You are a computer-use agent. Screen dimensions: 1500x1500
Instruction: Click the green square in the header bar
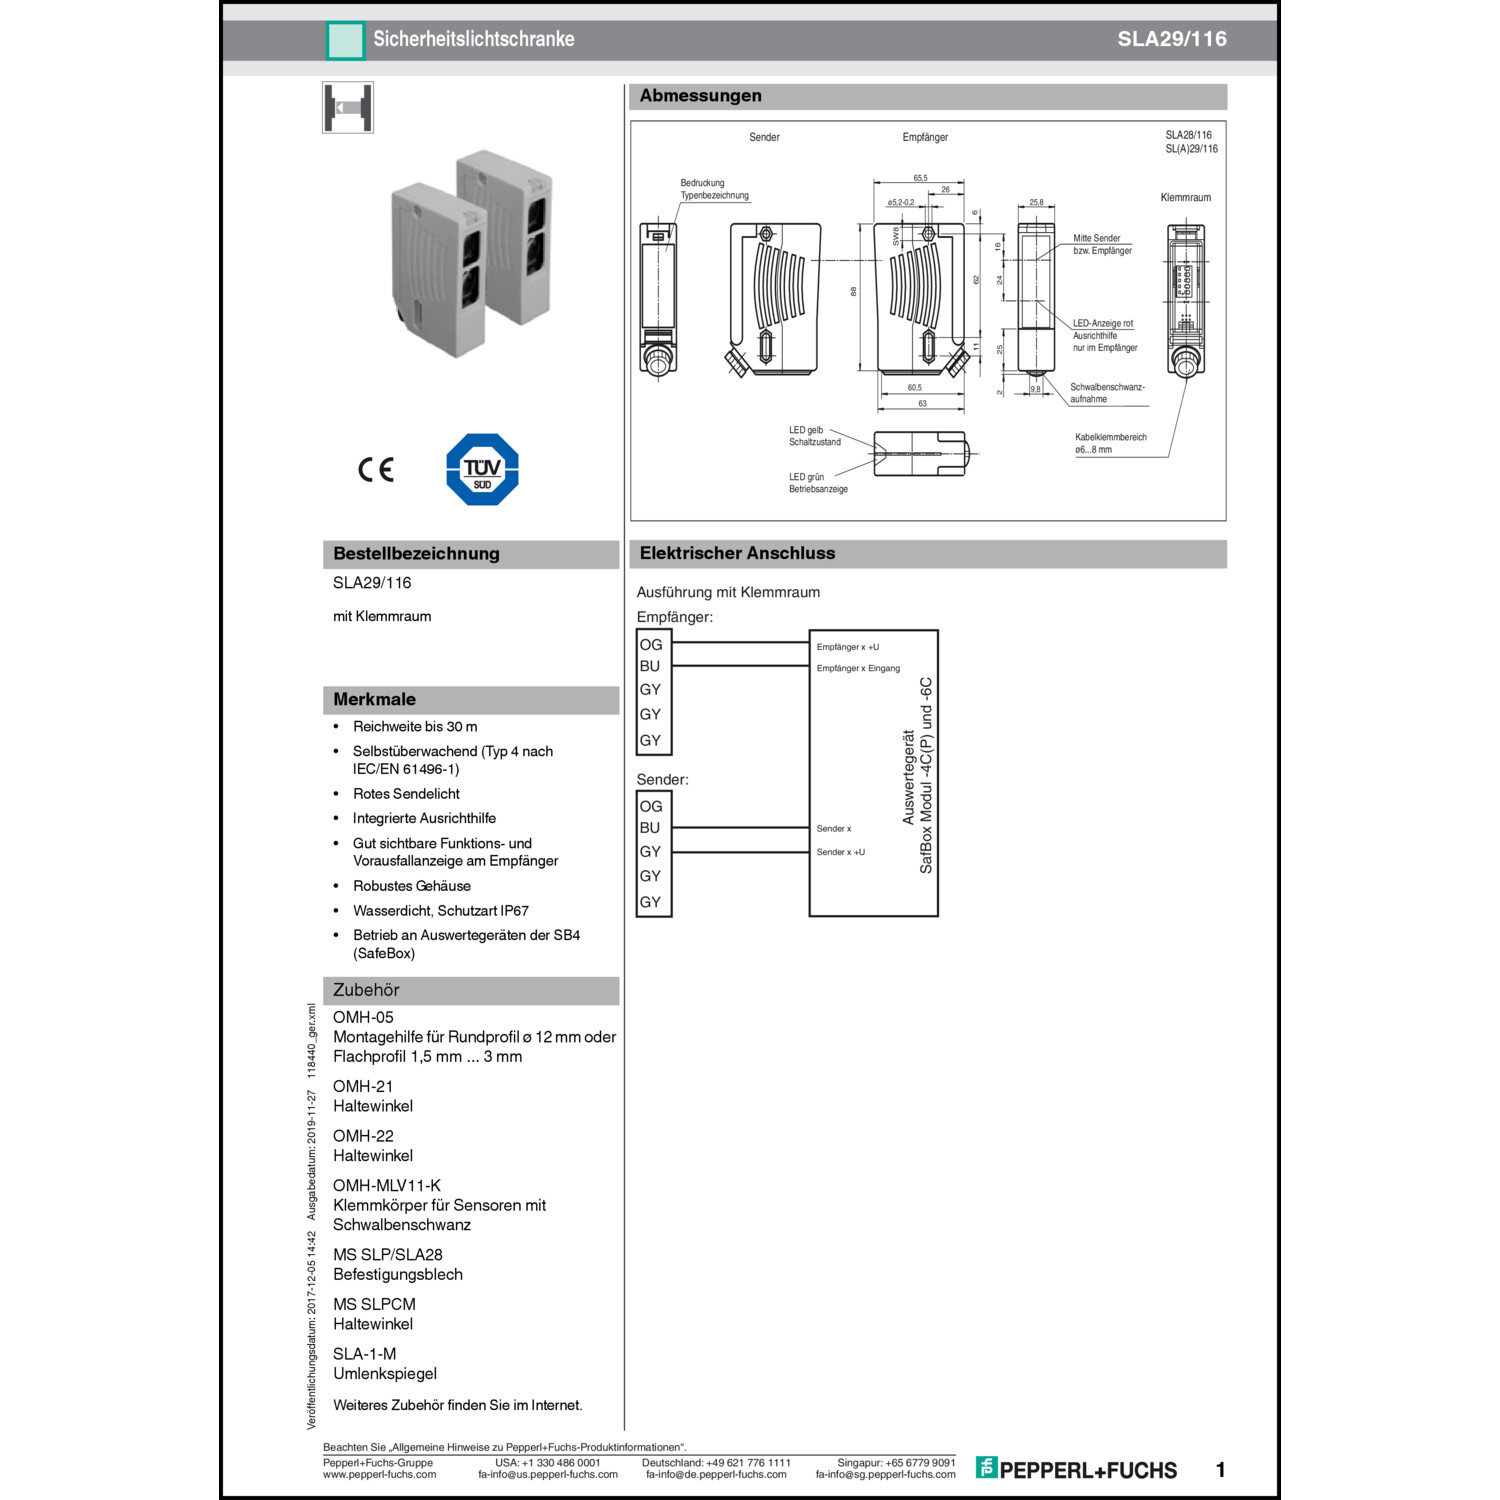[345, 40]
